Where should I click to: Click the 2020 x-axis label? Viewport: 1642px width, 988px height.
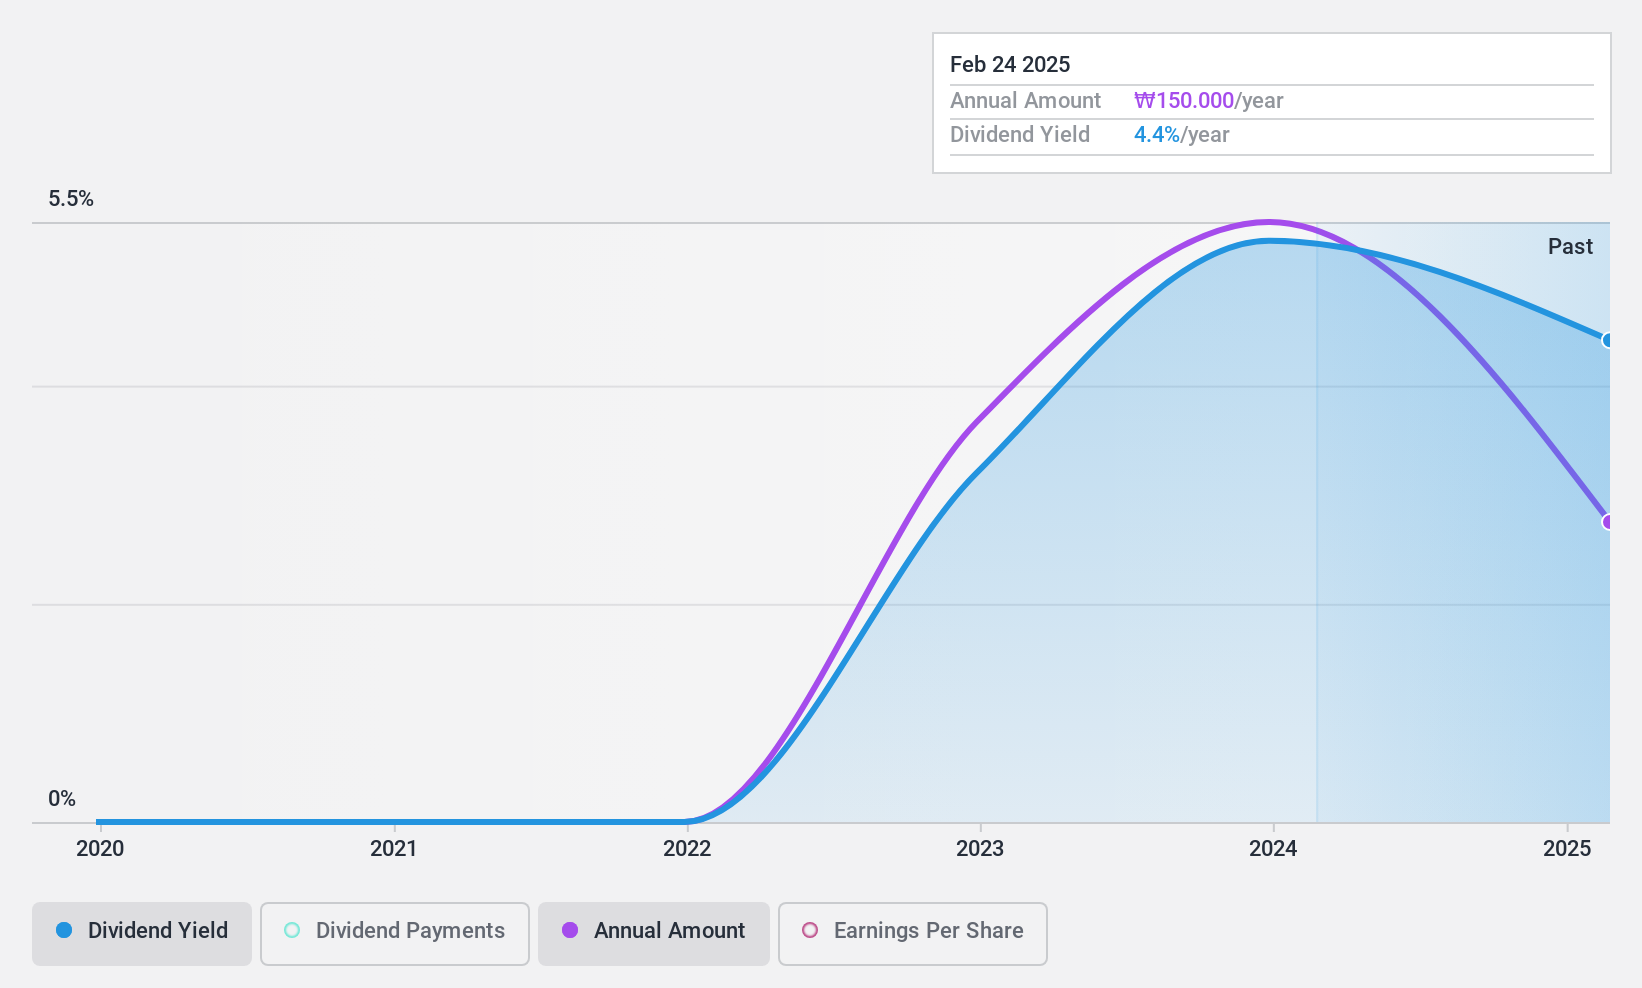(100, 849)
